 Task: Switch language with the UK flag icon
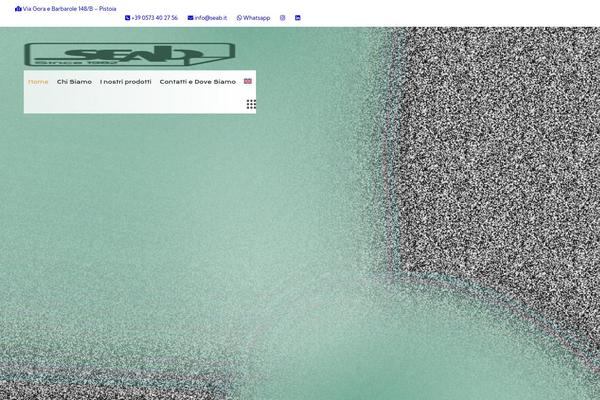(x=248, y=81)
